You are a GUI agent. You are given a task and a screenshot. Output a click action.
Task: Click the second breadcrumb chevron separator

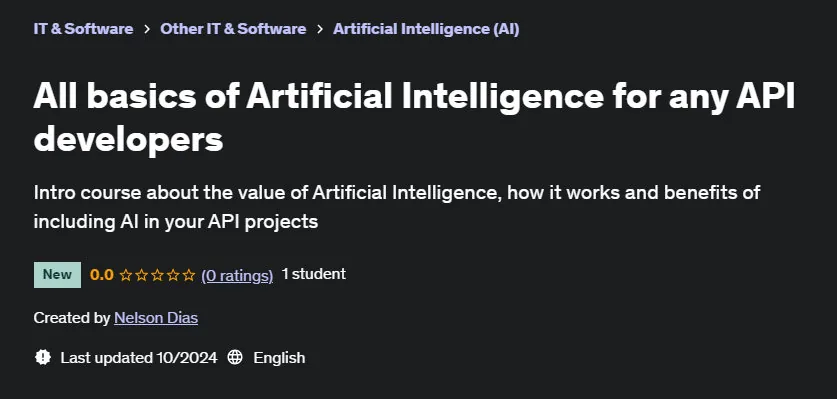point(320,29)
